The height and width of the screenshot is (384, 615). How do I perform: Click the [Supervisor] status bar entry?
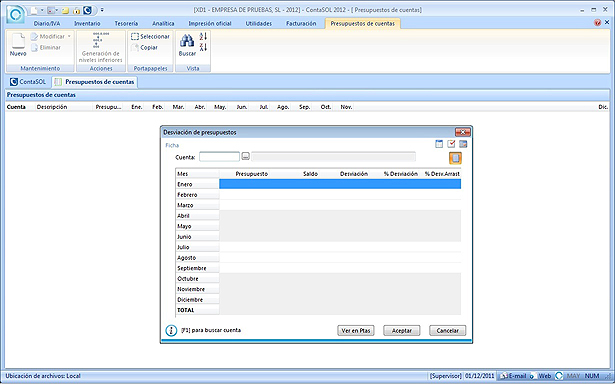(x=446, y=376)
